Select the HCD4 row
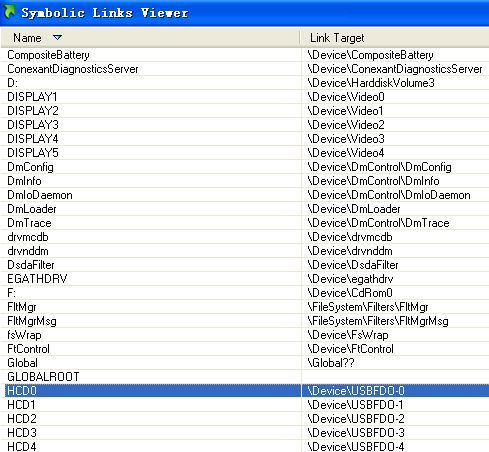489x452 pixels. click(x=245, y=446)
